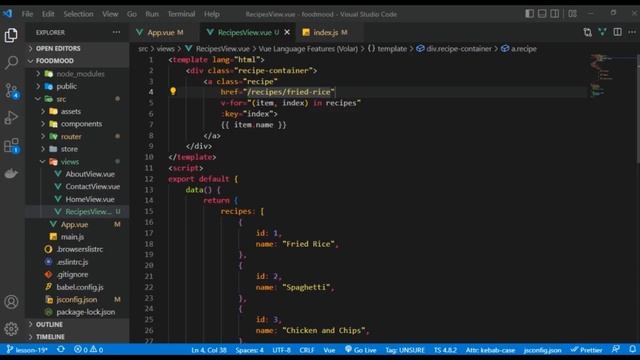The width and height of the screenshot is (640, 360).
Task: Open editor more actions ellipsis
Action: pos(632,32)
